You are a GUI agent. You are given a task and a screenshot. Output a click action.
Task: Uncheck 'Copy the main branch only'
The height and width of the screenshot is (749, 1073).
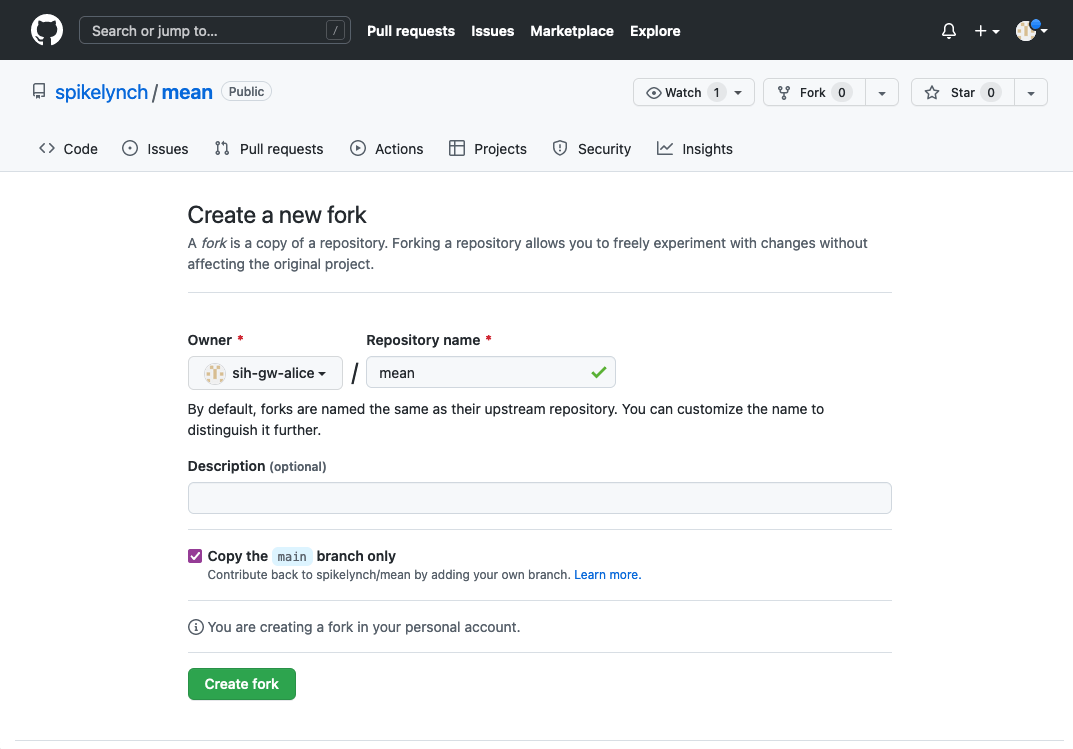coord(194,555)
